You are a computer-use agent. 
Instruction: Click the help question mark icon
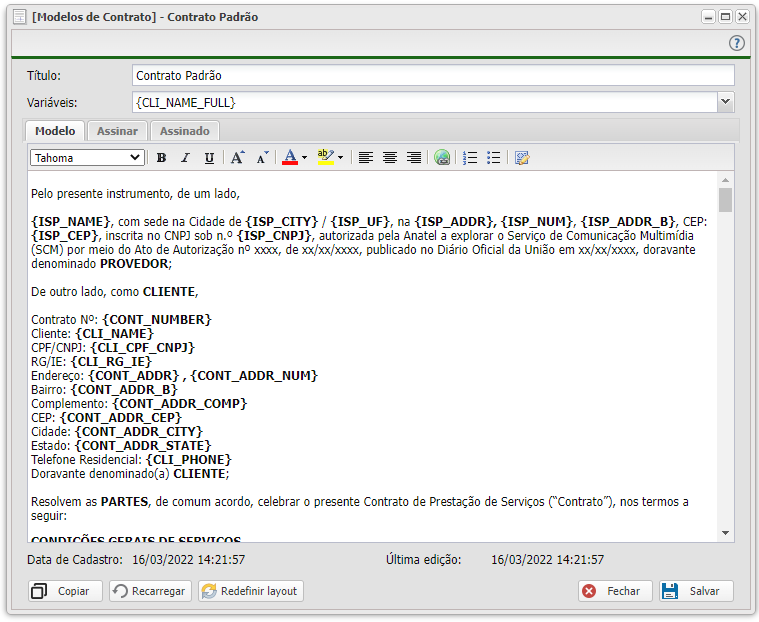pos(737,43)
